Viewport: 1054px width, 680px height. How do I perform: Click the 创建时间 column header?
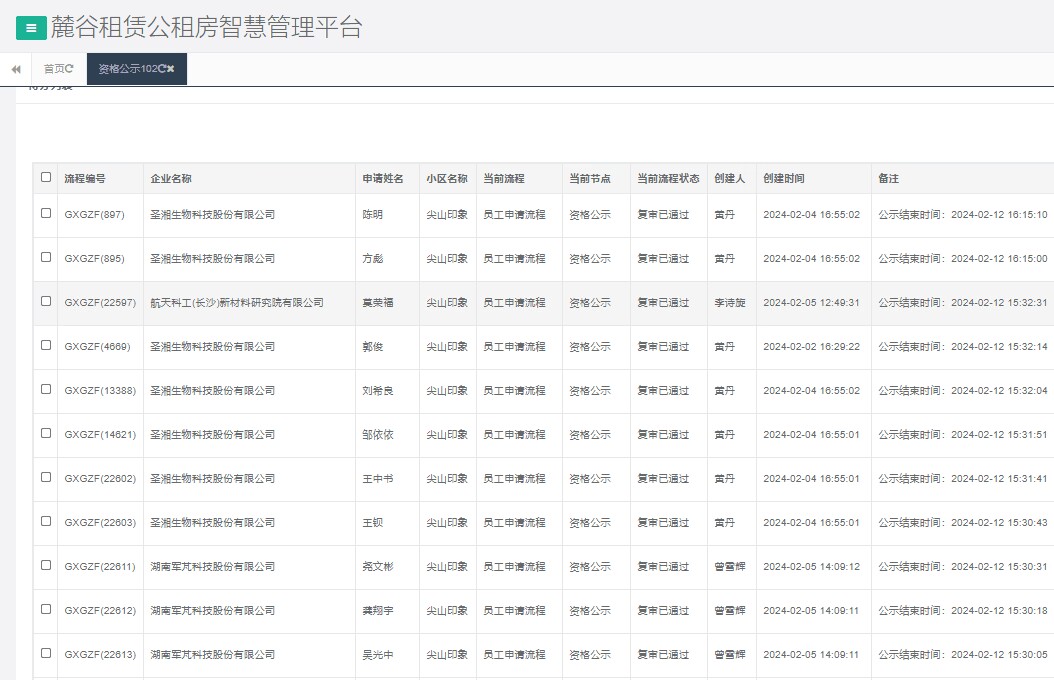(x=786, y=177)
